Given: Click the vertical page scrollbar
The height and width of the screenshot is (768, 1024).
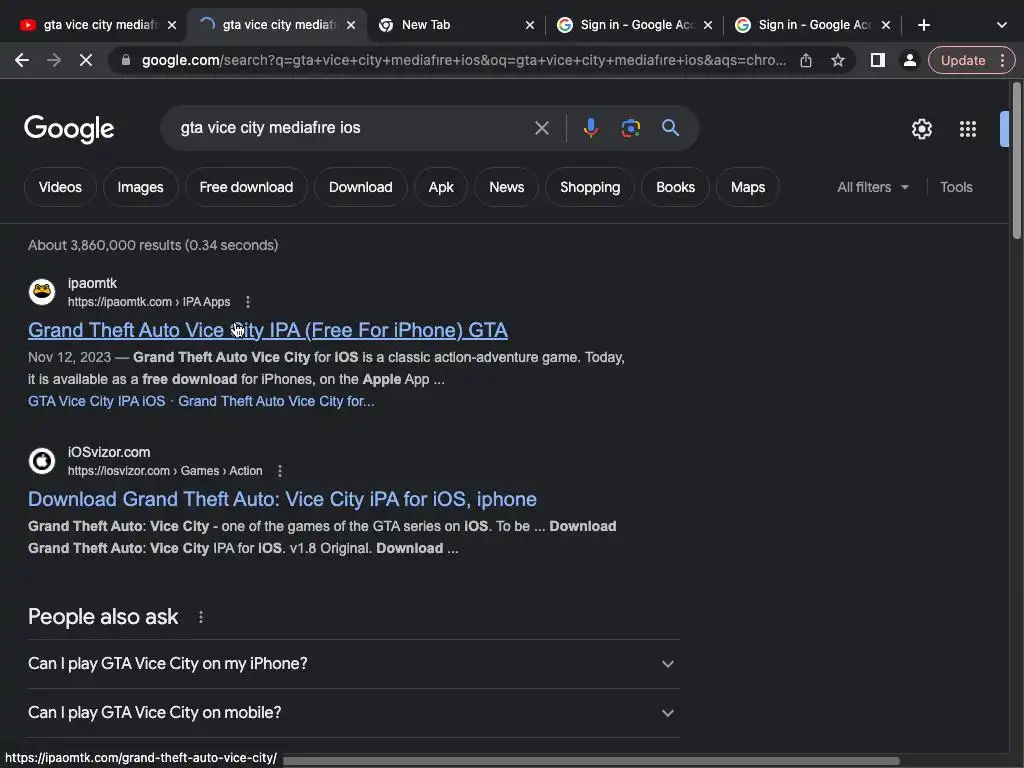Looking at the screenshot, I should [1016, 161].
